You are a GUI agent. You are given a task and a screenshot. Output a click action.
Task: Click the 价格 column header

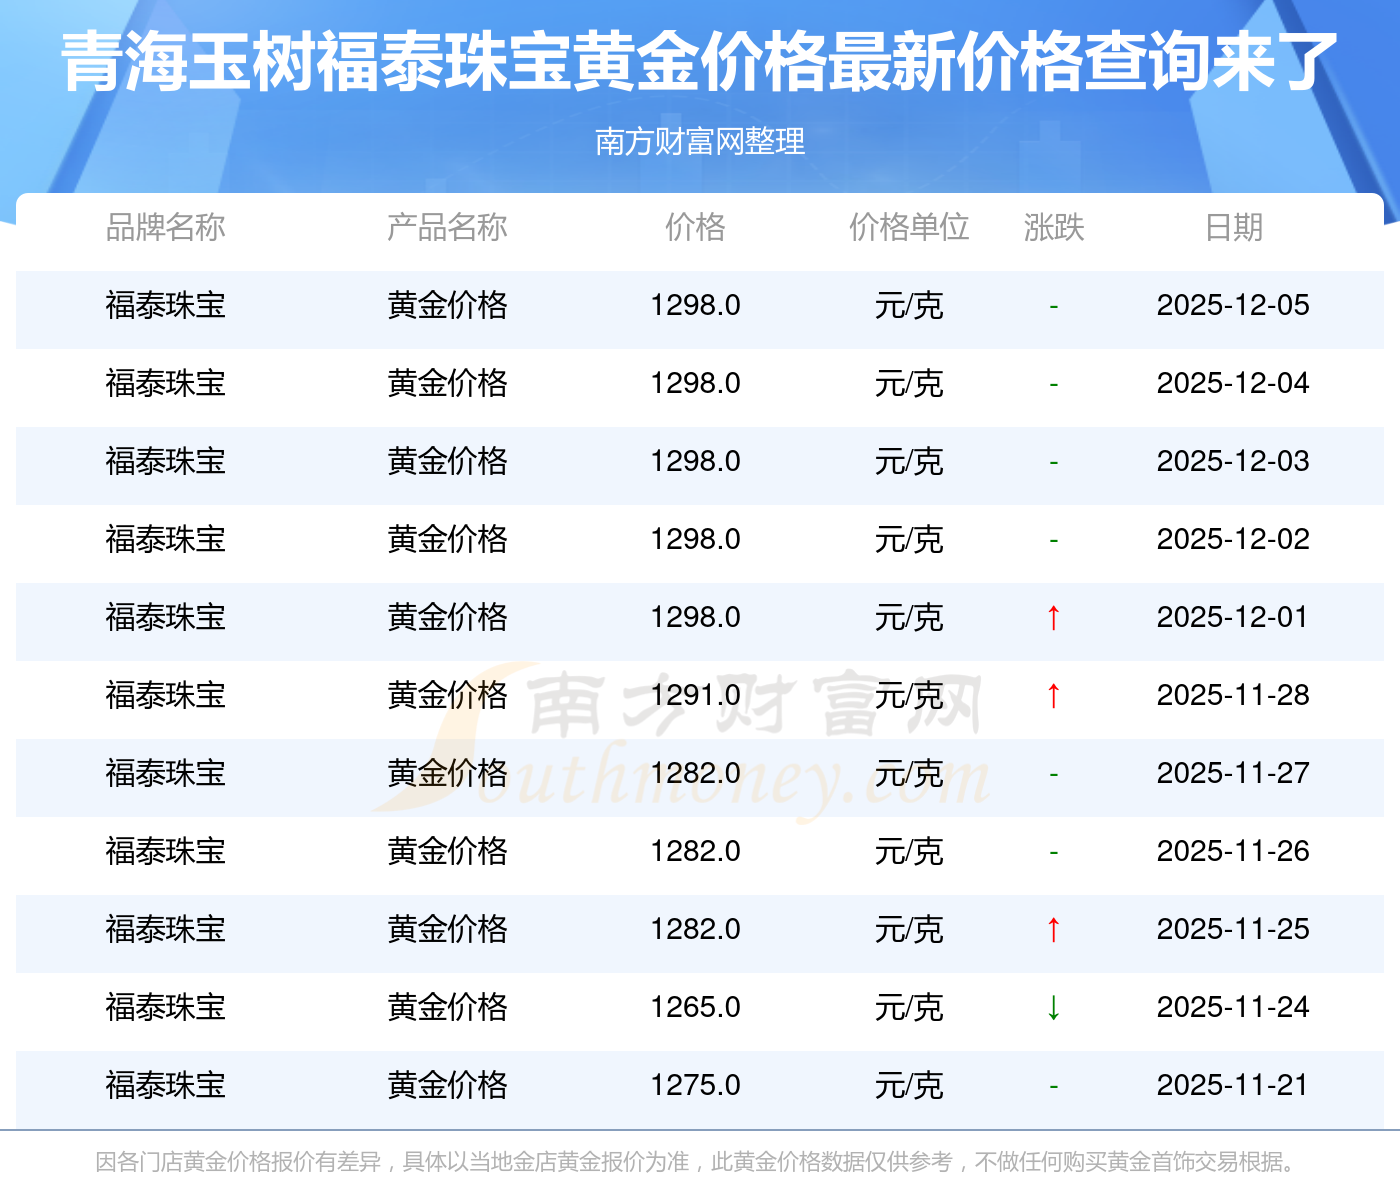pyautogui.click(x=695, y=228)
